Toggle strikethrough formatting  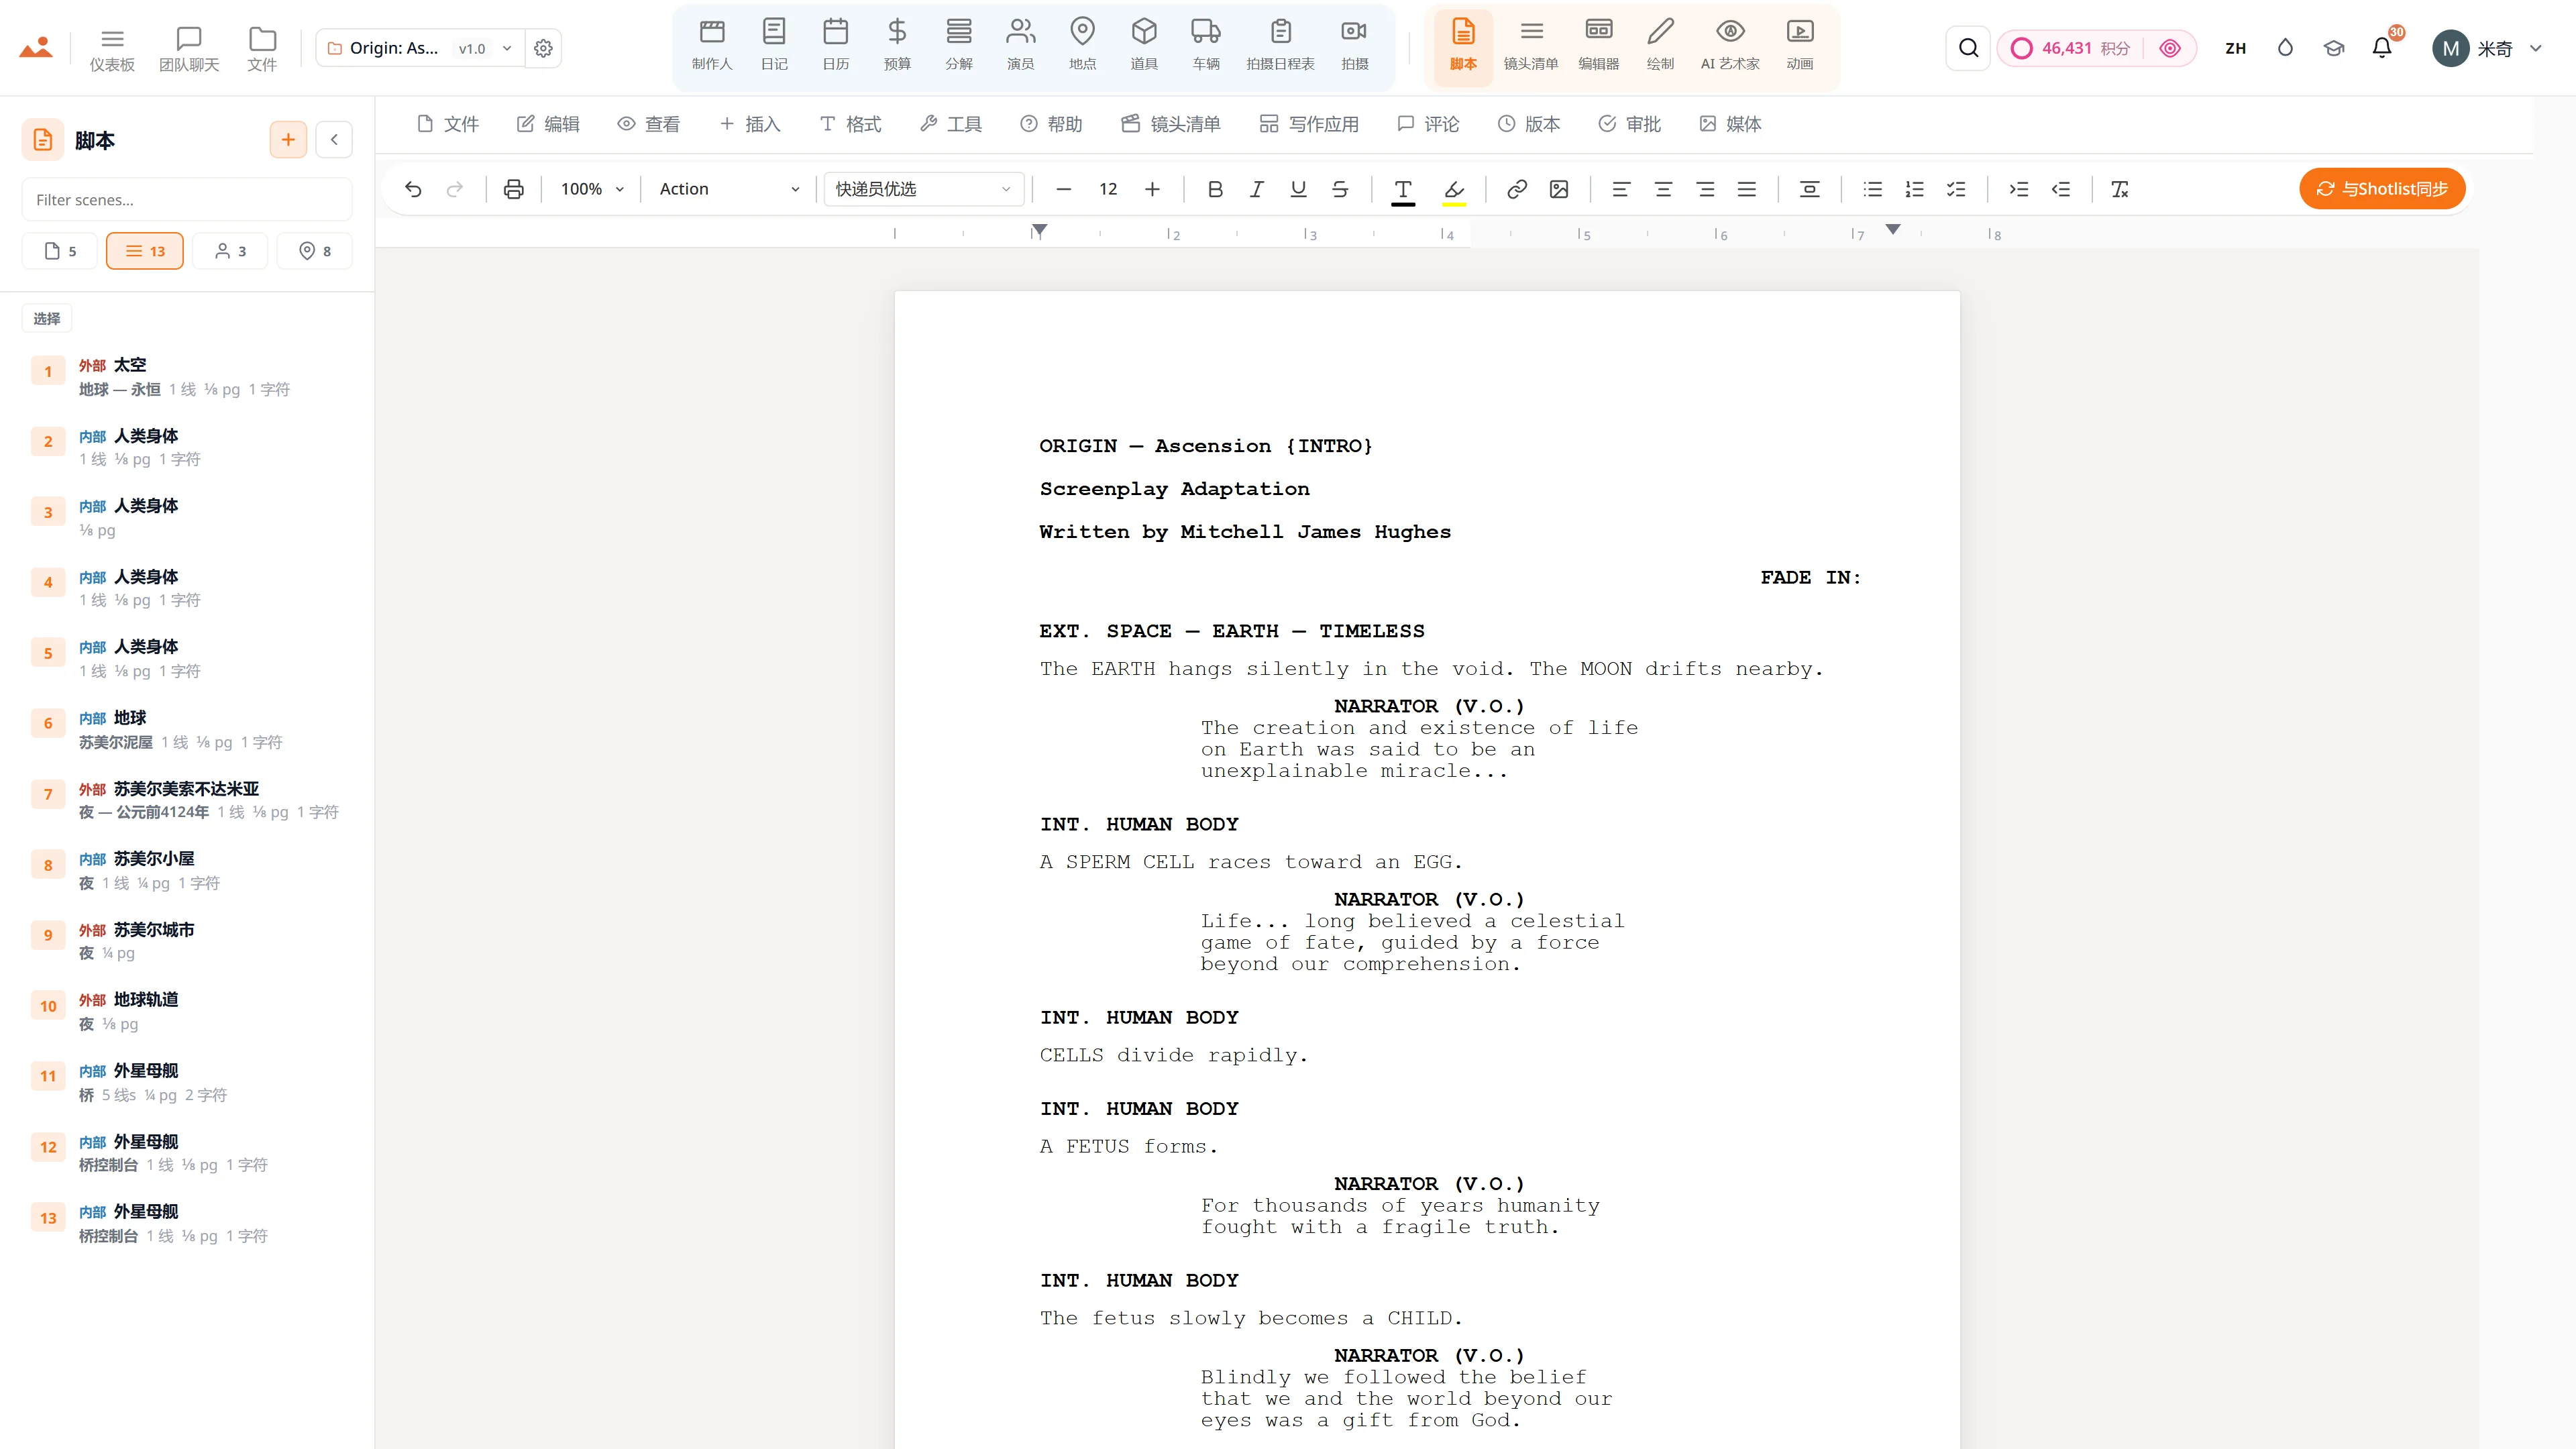(x=1340, y=189)
